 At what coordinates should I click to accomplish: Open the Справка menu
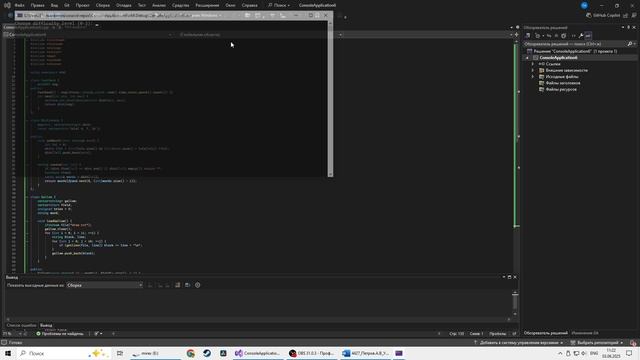[x=249, y=5]
